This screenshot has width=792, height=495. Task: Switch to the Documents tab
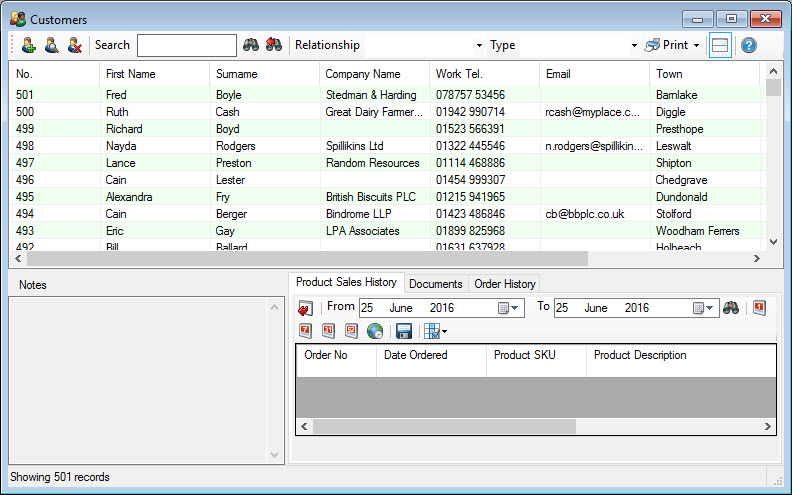pos(436,284)
